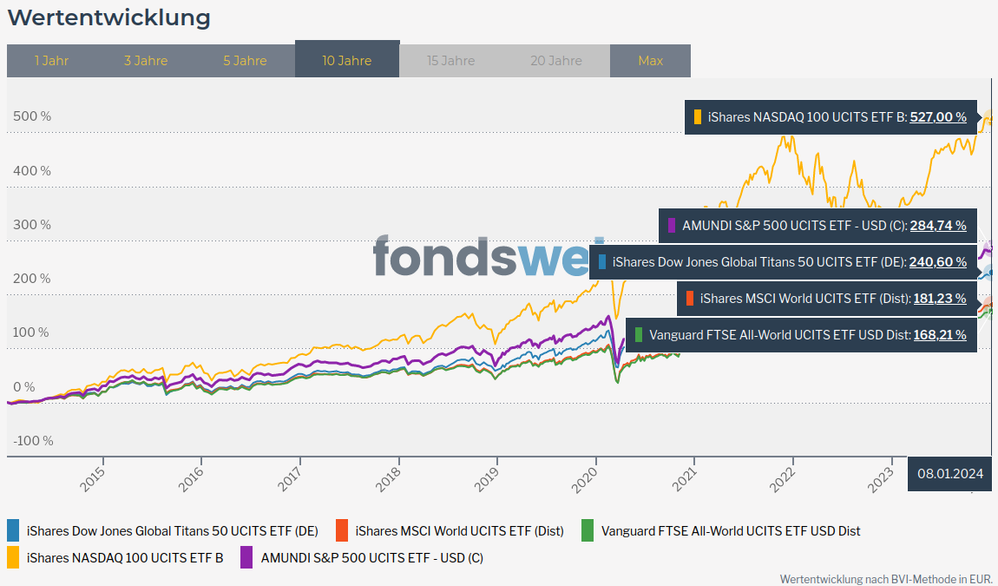998x586 pixels.
Task: Click the 08.01.2024 date marker
Action: click(x=952, y=474)
